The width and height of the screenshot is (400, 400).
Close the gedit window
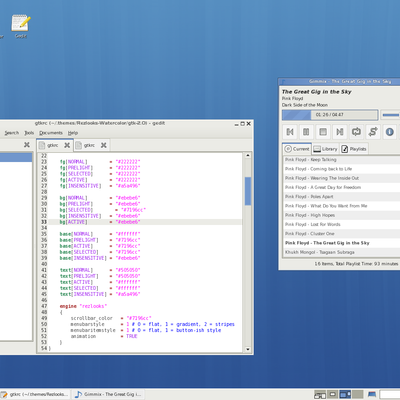point(249,124)
